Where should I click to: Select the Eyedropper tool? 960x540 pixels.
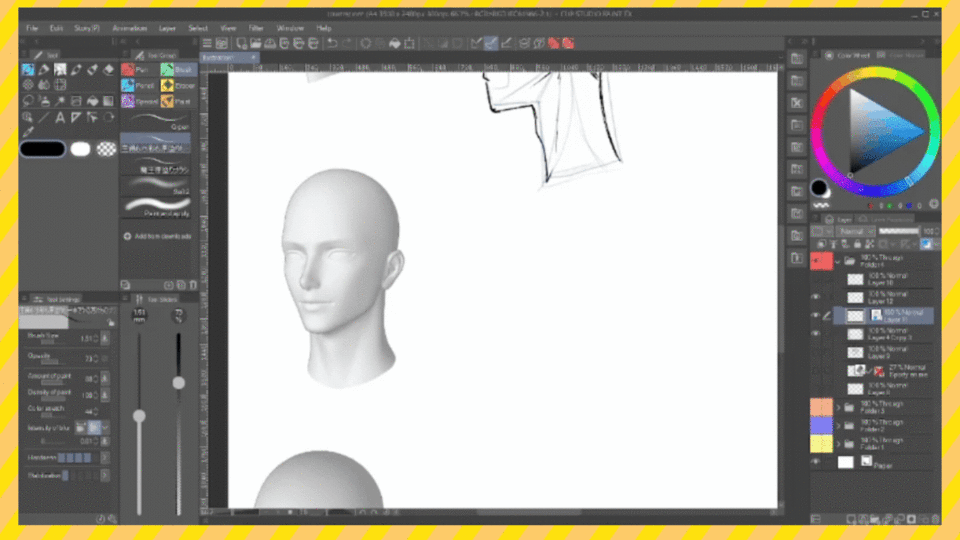click(x=28, y=132)
